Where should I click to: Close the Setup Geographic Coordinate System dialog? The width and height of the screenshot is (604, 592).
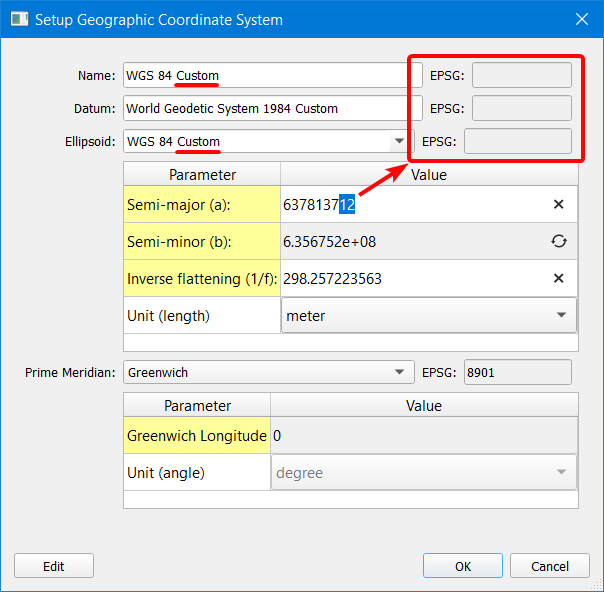click(x=582, y=19)
